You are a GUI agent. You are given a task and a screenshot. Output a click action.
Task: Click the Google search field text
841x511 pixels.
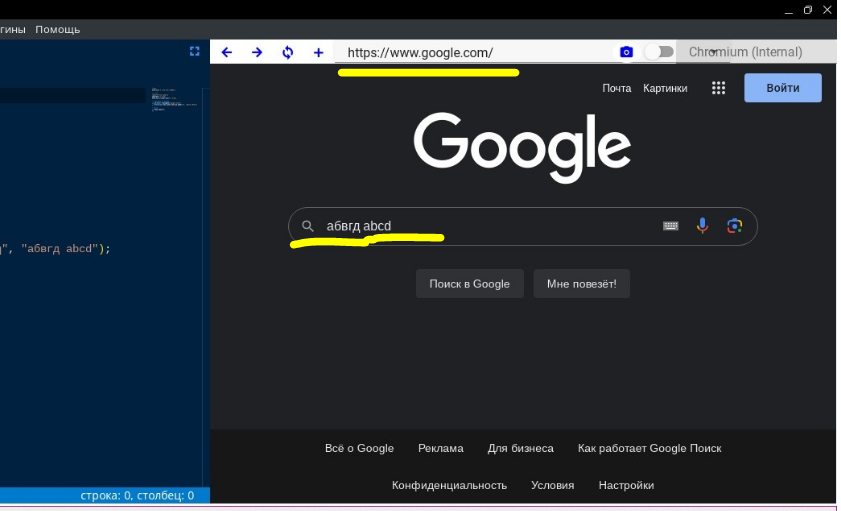[x=359, y=226]
